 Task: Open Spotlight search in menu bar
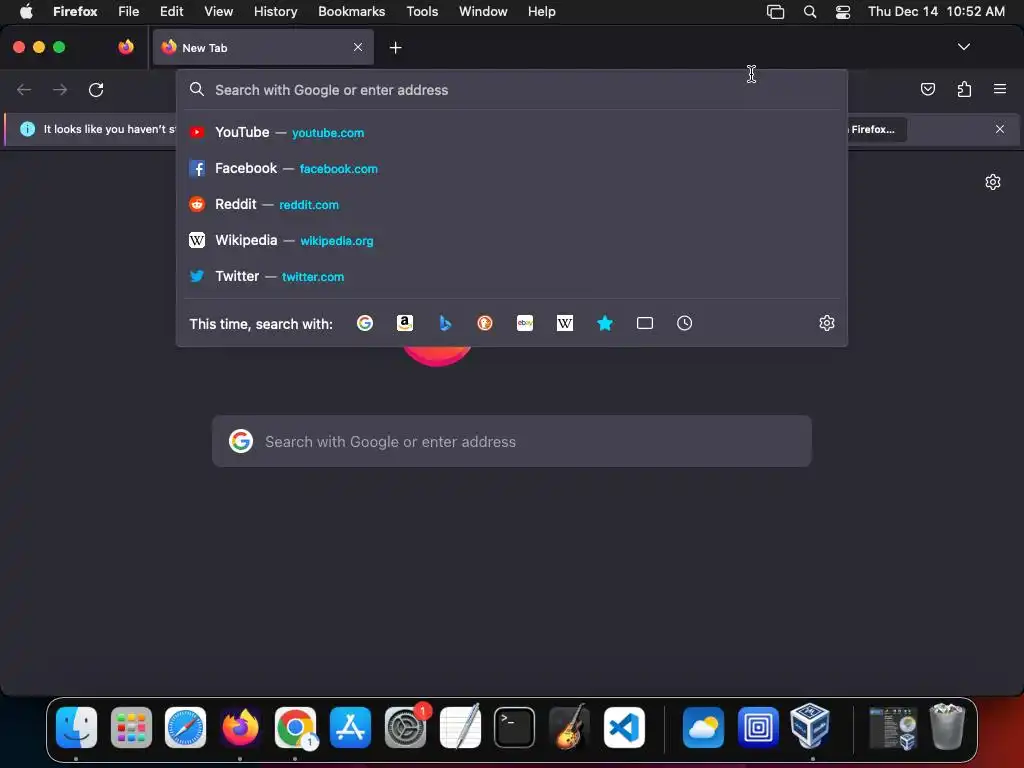(810, 12)
